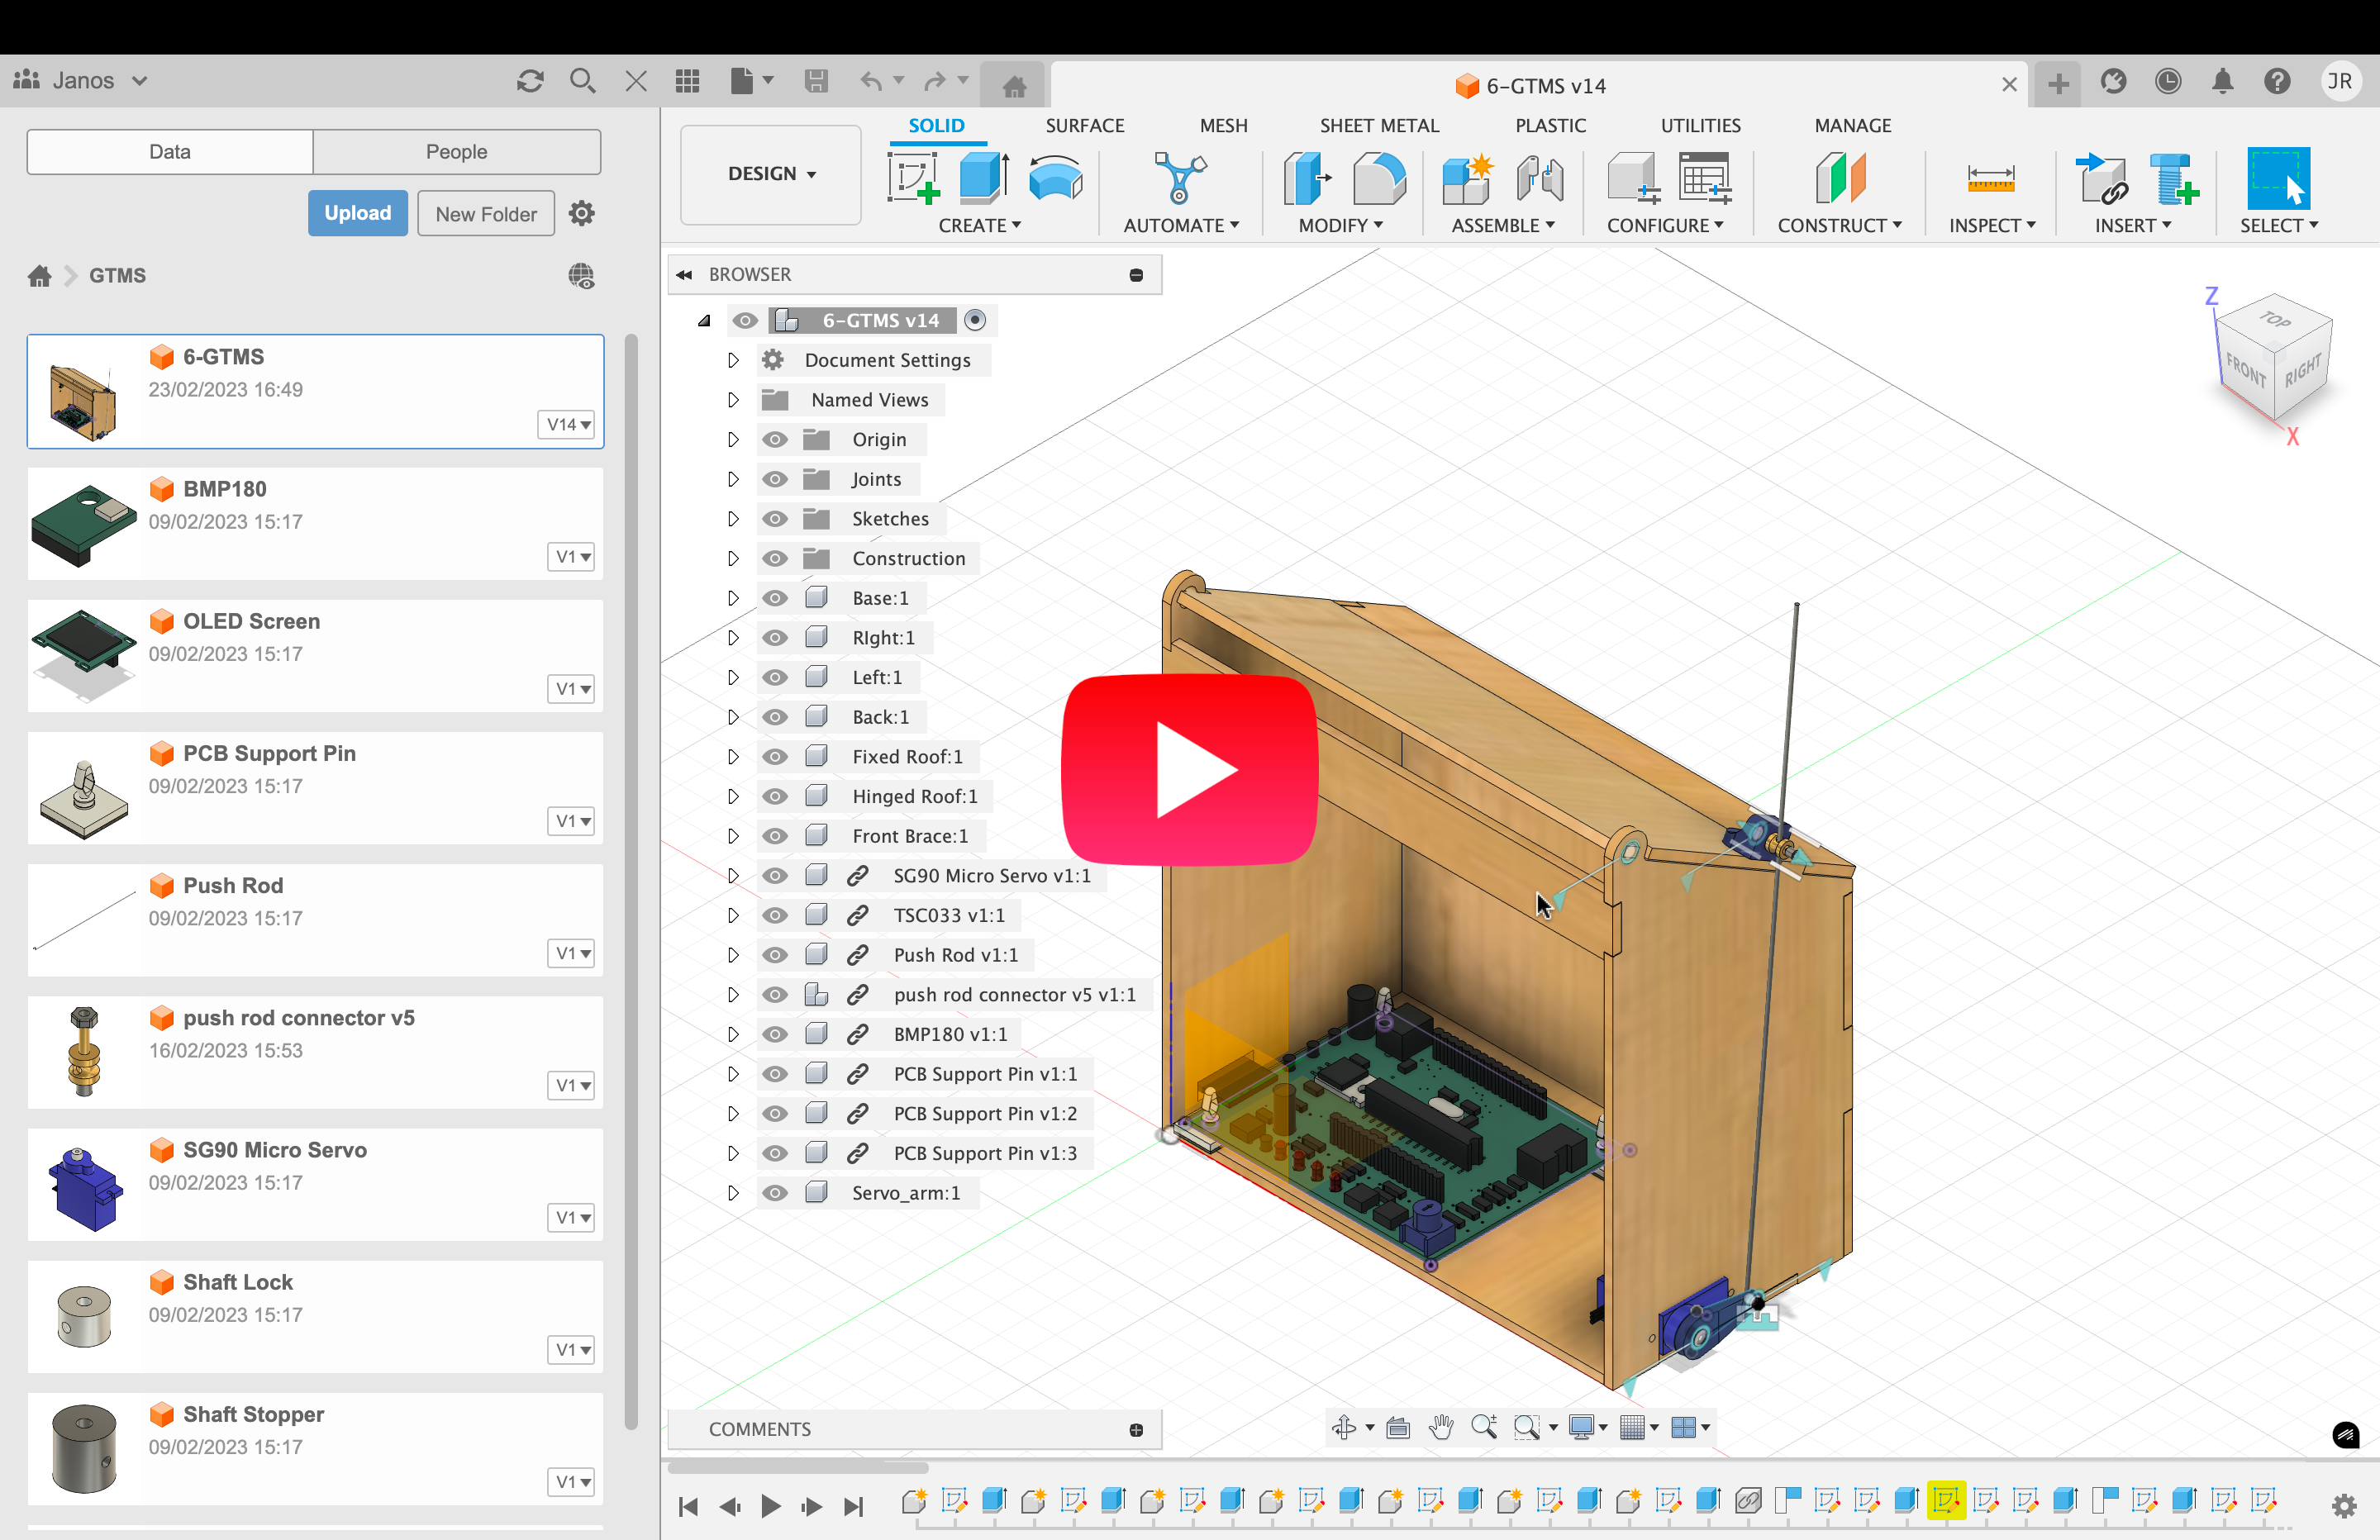Jump to the timeline end
This screenshot has width=2380, height=1540.
[x=853, y=1506]
